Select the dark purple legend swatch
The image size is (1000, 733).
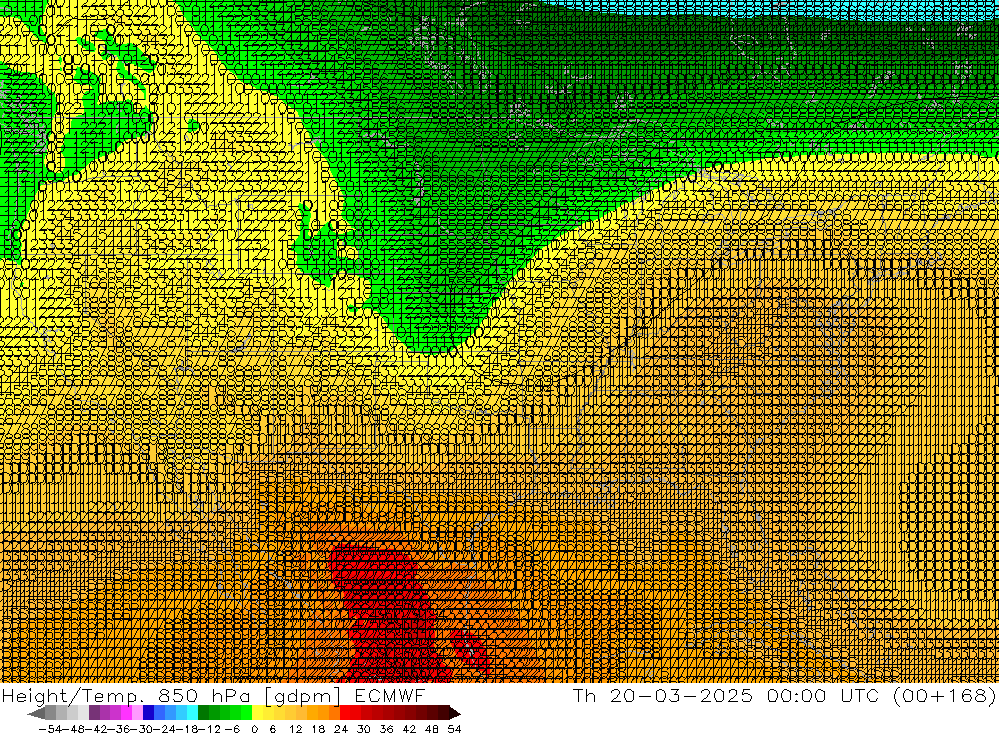tap(94, 713)
